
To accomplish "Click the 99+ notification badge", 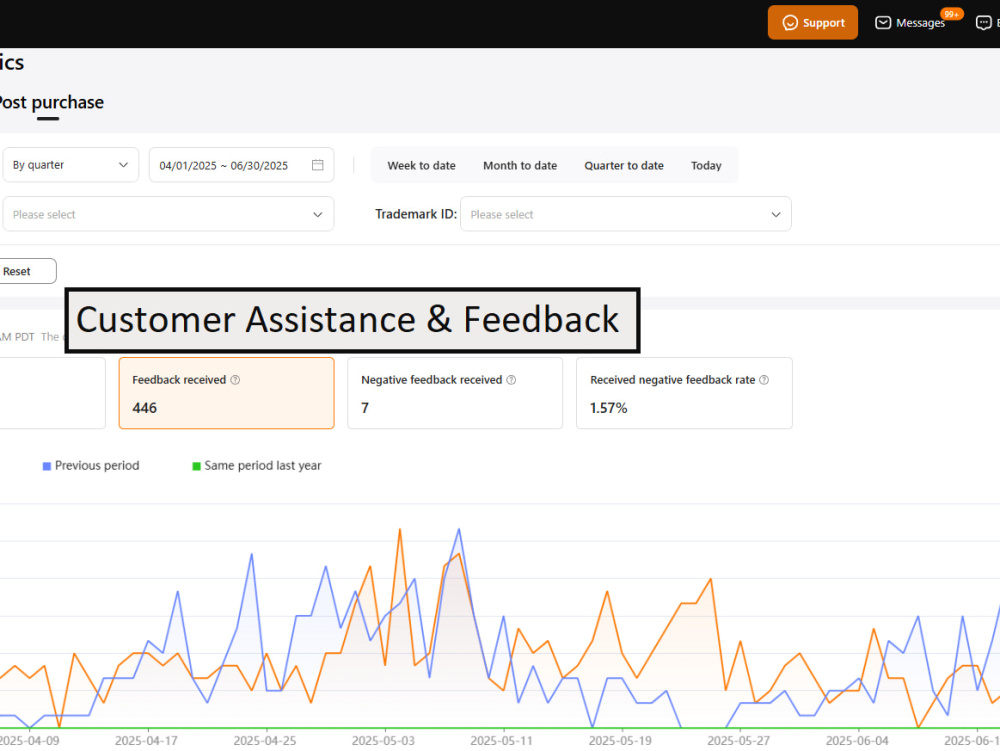I will click(x=952, y=14).
